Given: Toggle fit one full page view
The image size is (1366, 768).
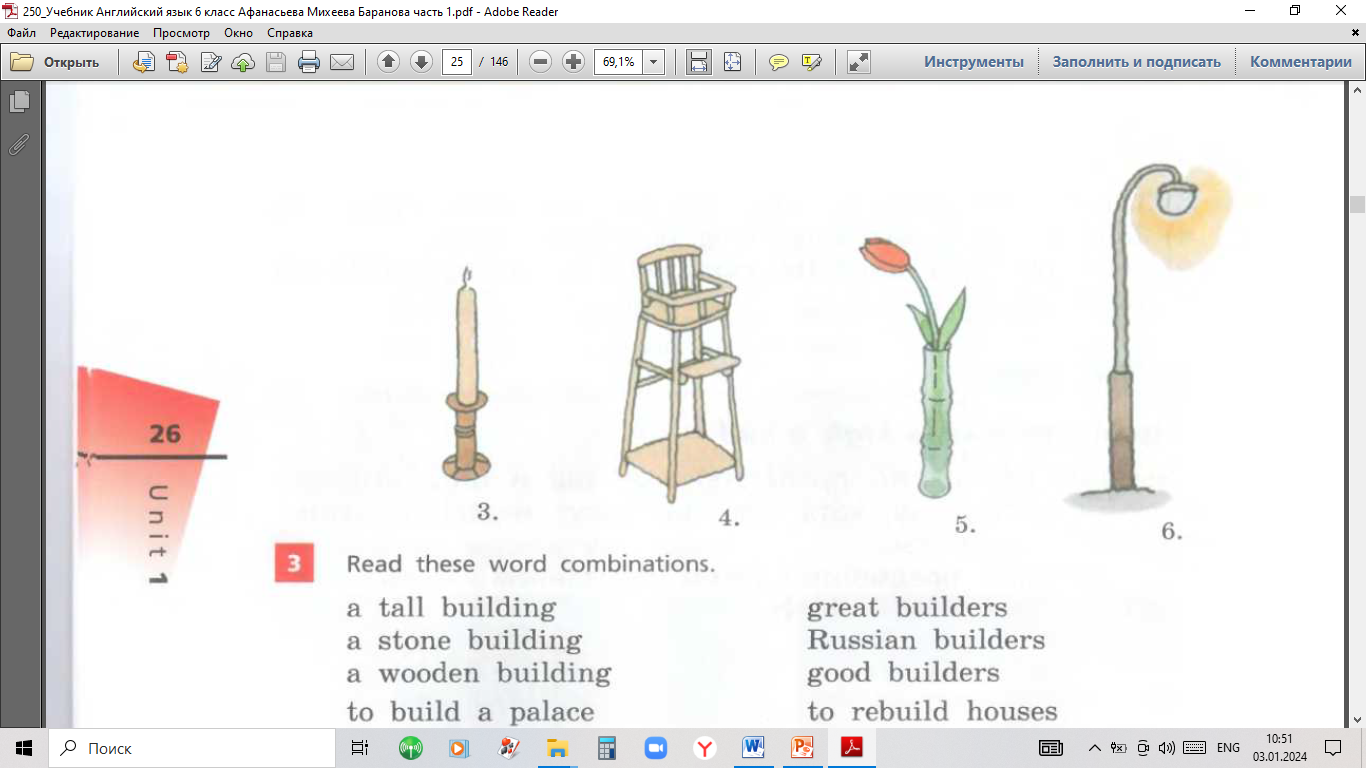Looking at the screenshot, I should point(732,62).
